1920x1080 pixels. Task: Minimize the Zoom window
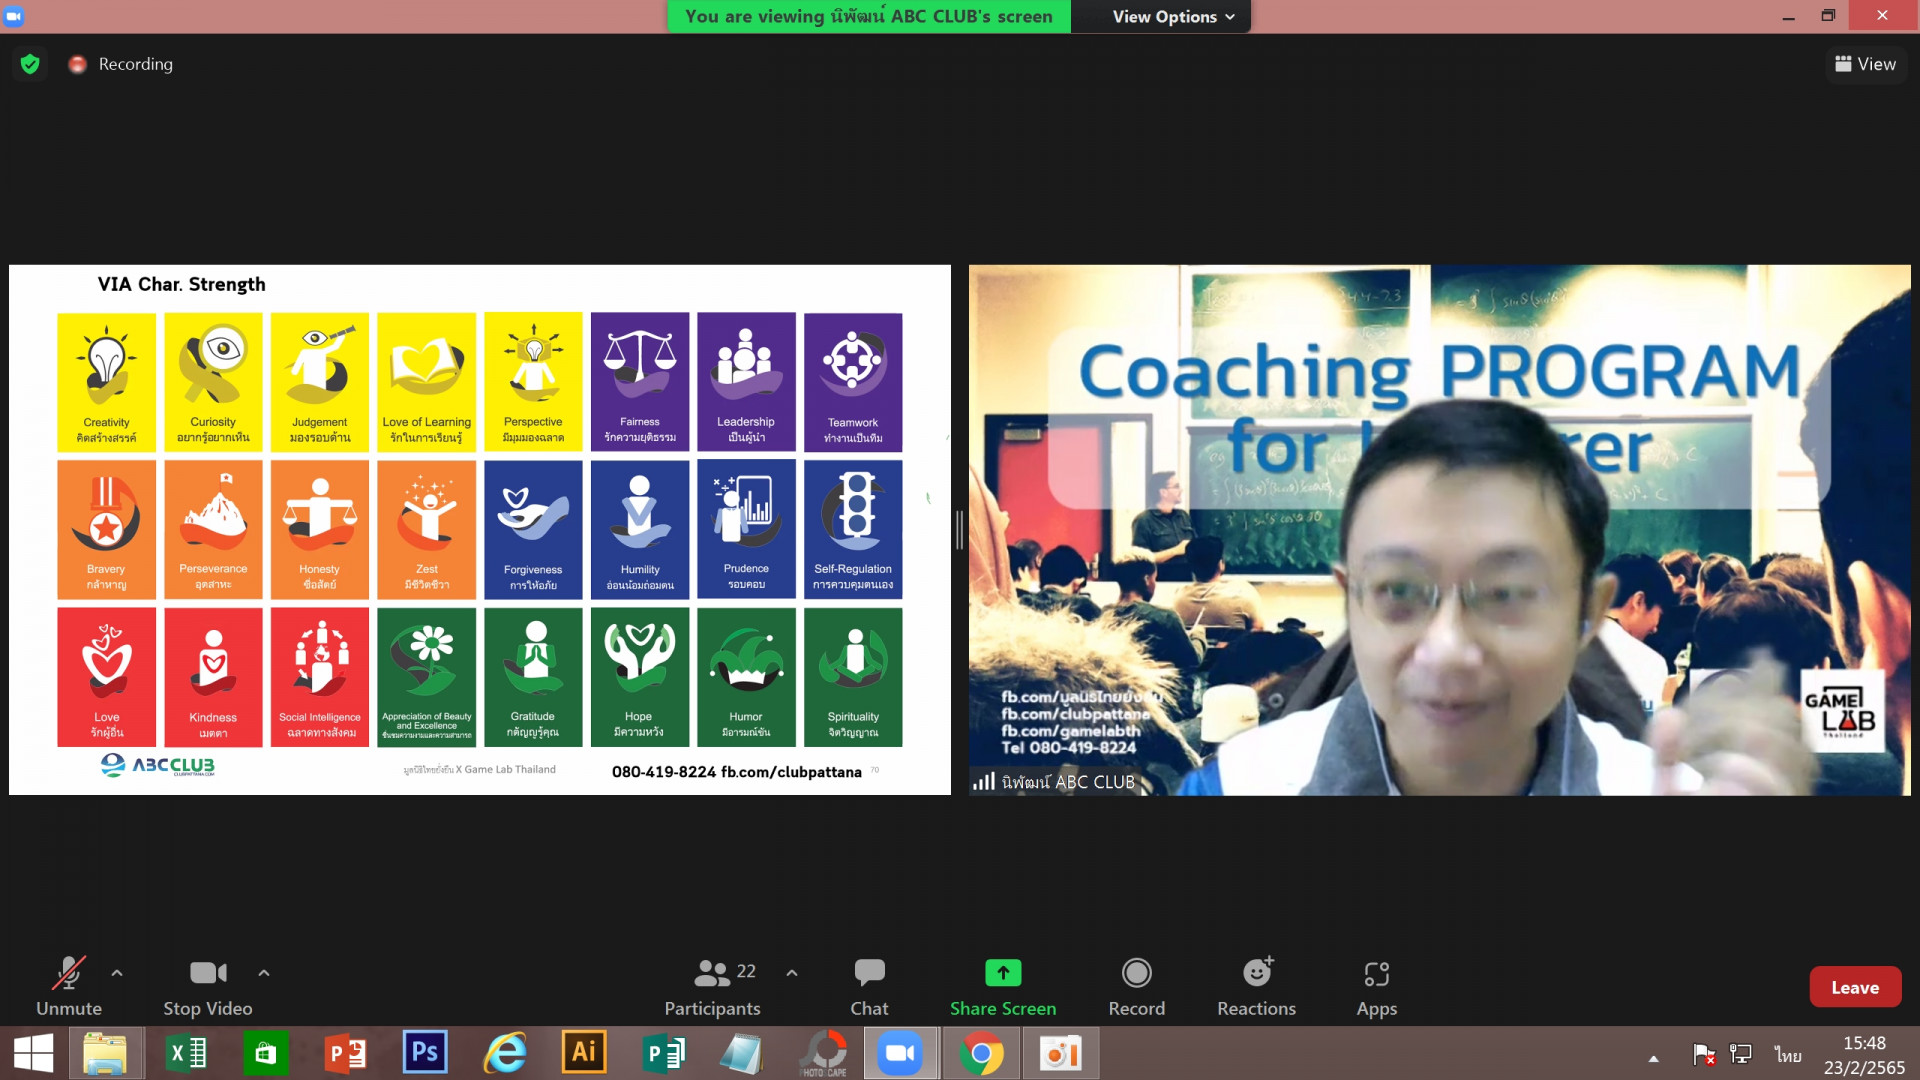point(1788,16)
